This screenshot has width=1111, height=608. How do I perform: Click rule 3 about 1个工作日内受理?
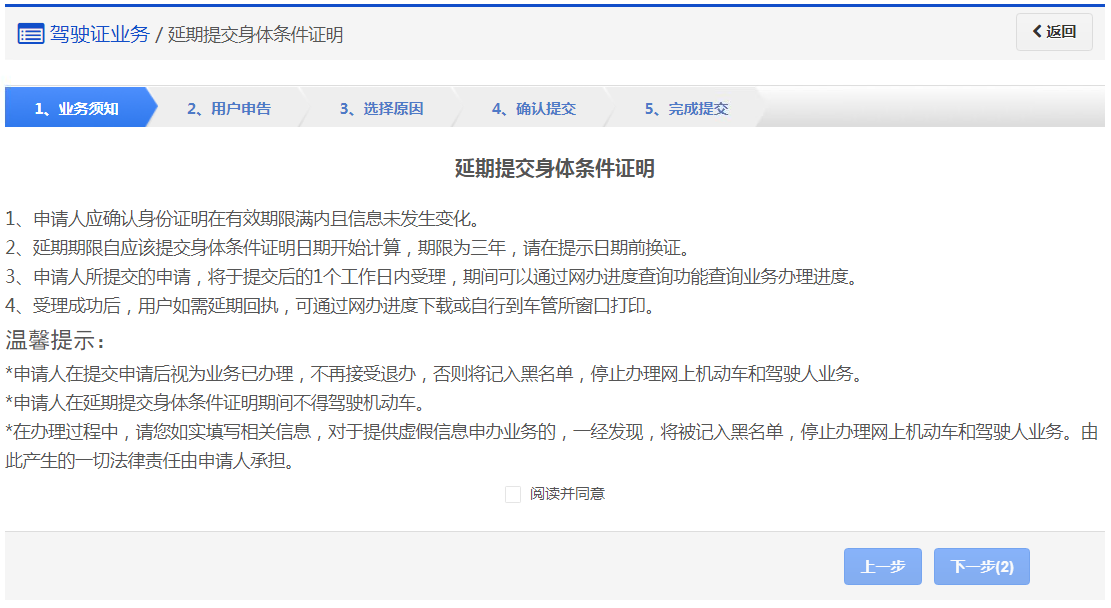tap(431, 277)
